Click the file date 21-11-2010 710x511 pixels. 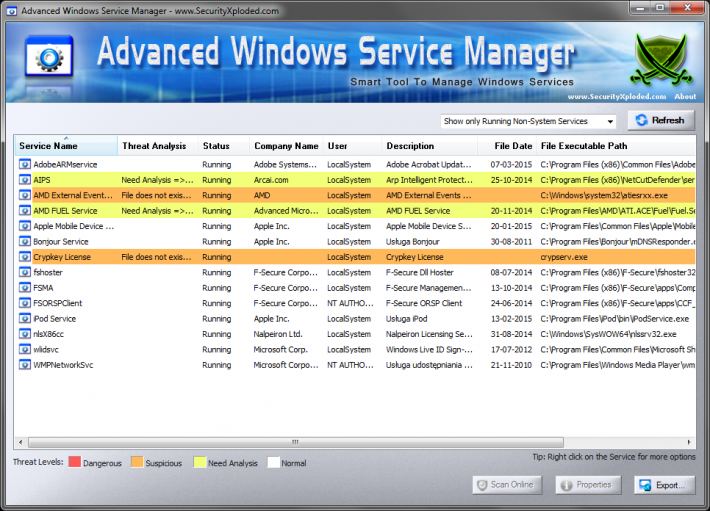tap(511, 365)
